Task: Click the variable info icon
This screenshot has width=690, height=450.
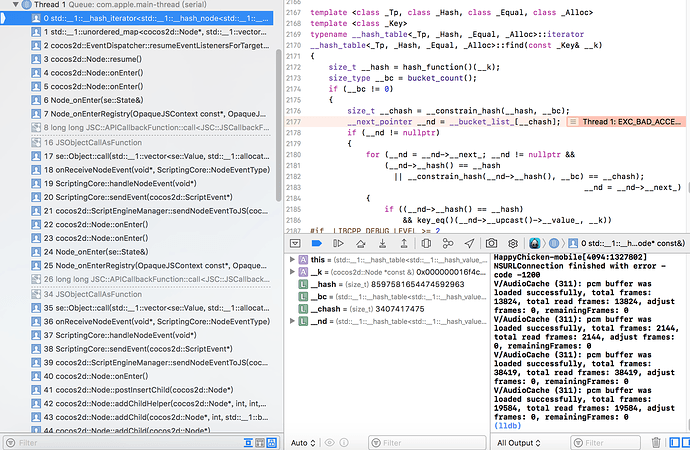Action: [344, 443]
